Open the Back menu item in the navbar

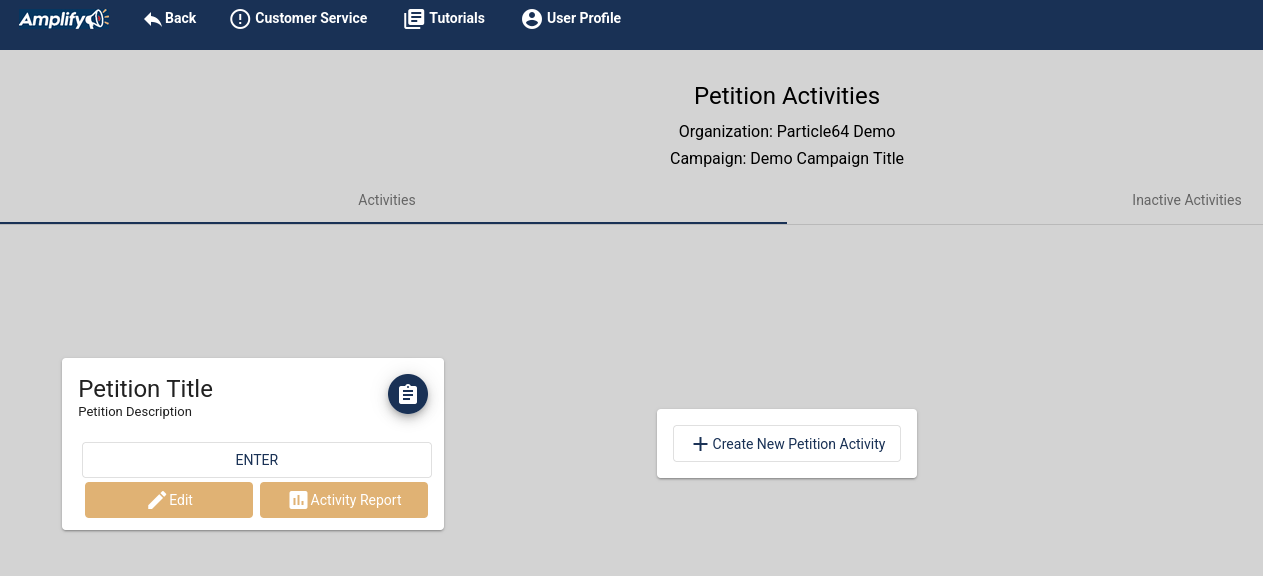[170, 18]
